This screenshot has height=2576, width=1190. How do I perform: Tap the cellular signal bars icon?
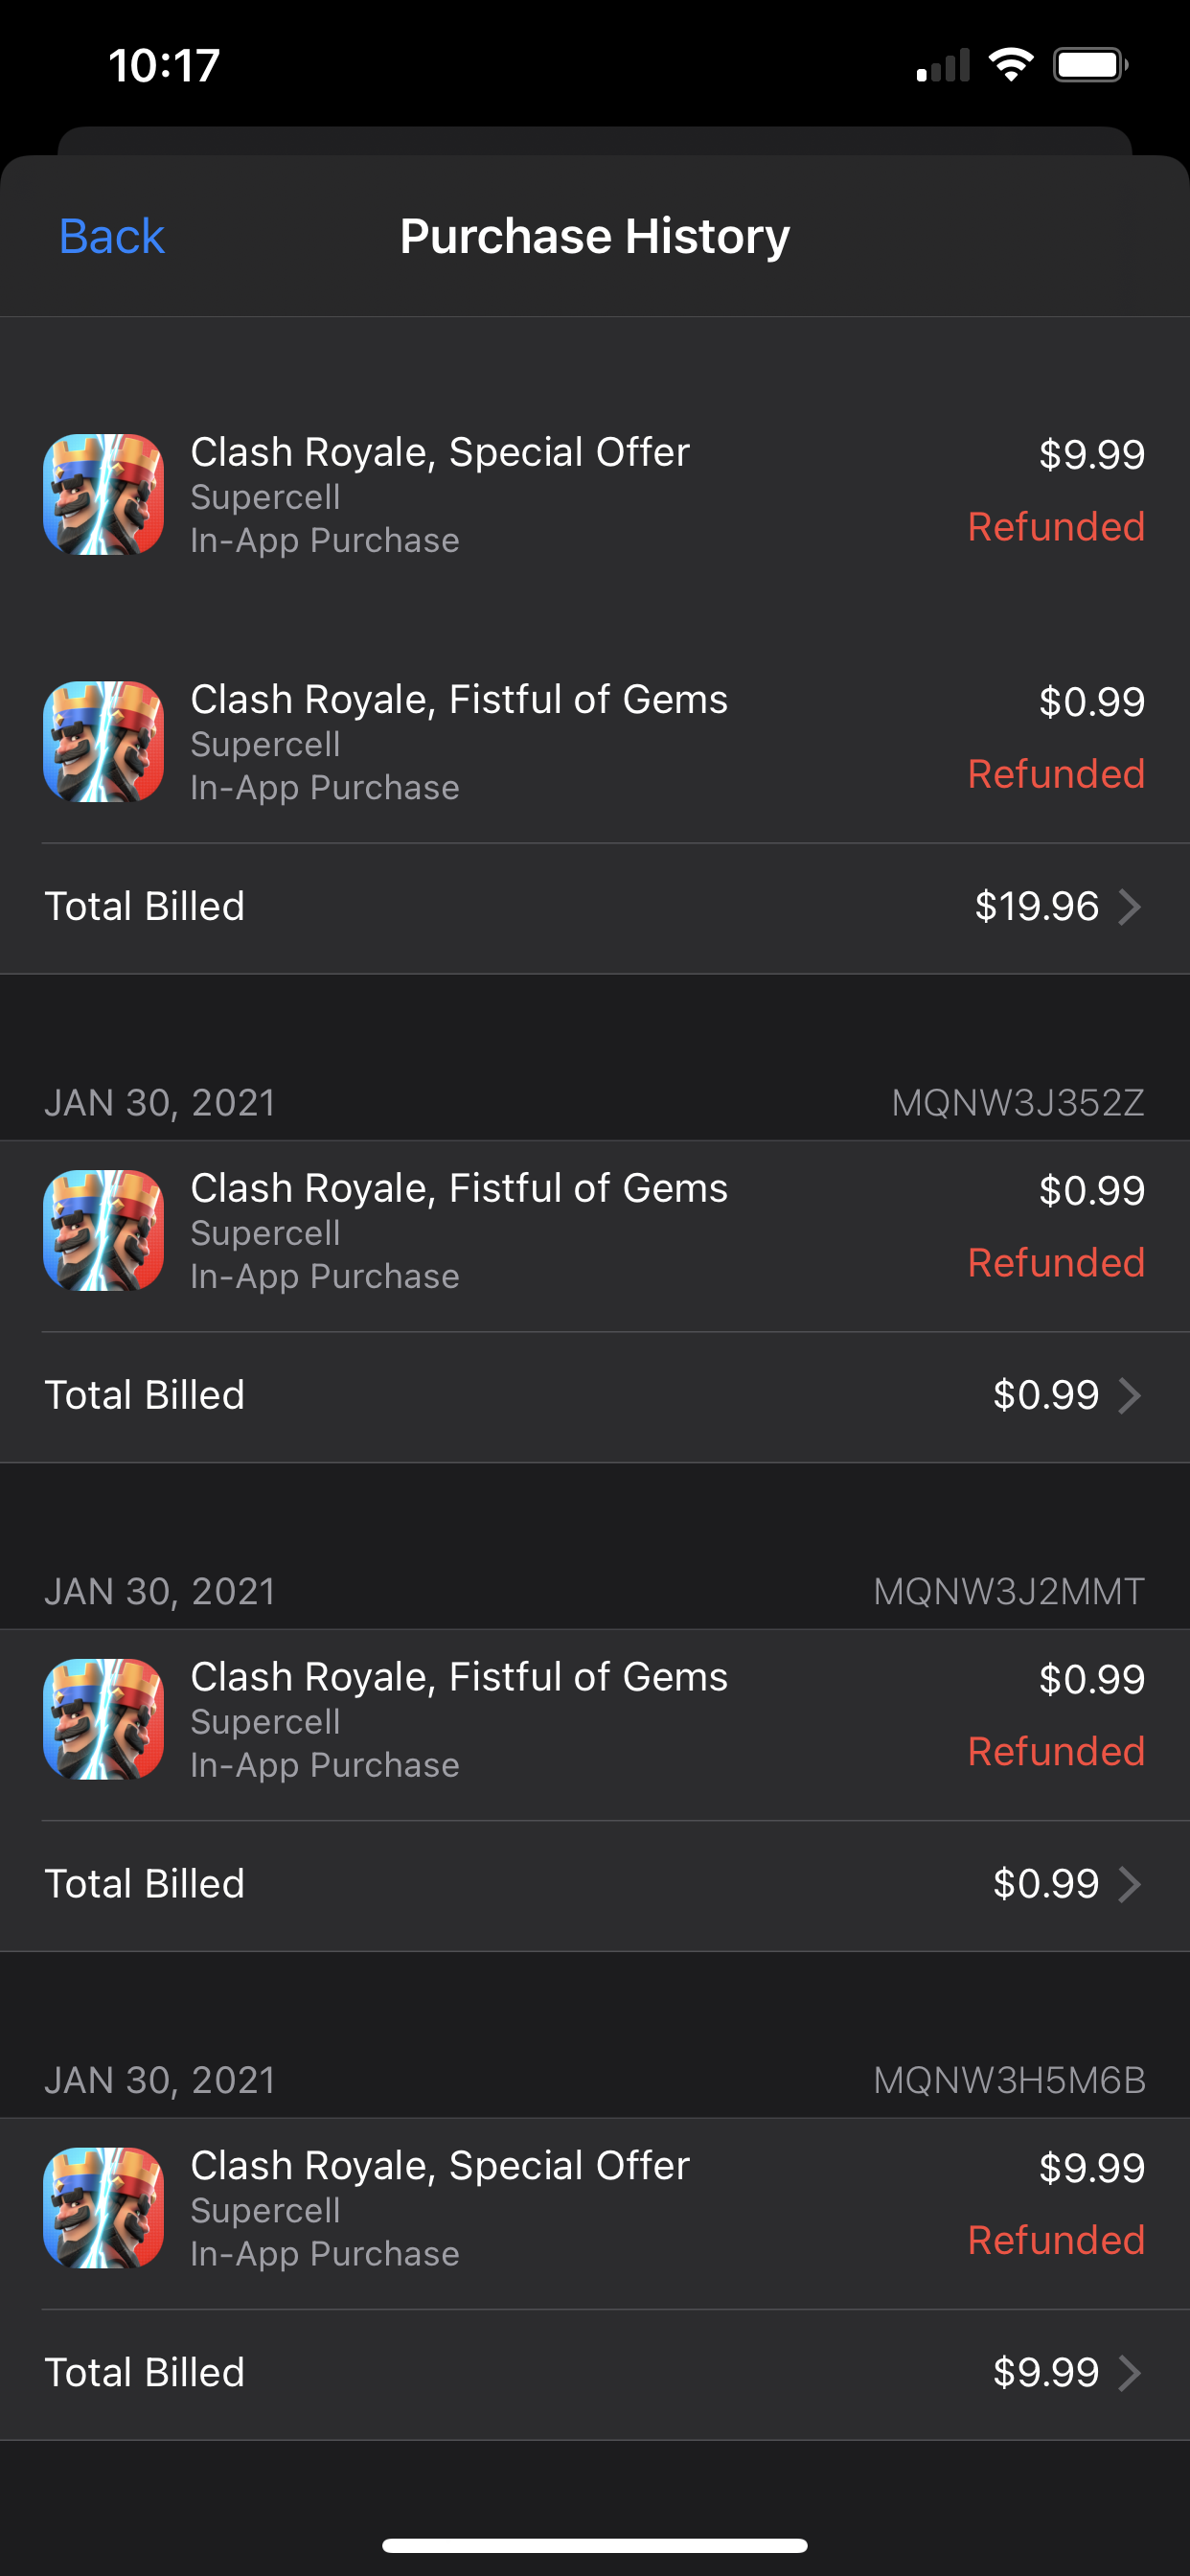pos(943,67)
